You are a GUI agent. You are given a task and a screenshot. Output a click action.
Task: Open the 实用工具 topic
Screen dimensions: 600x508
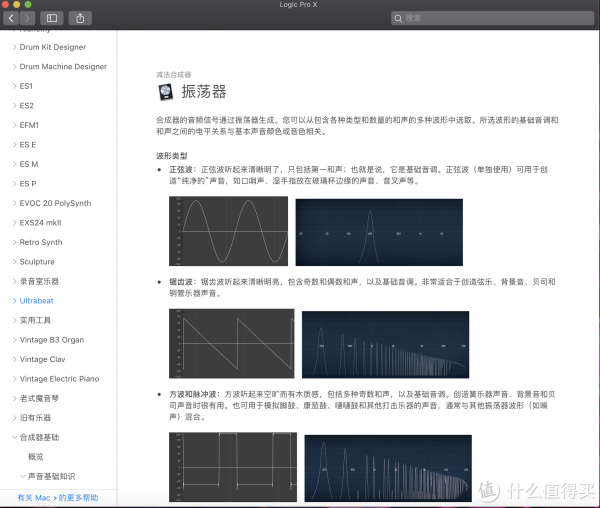(x=35, y=320)
